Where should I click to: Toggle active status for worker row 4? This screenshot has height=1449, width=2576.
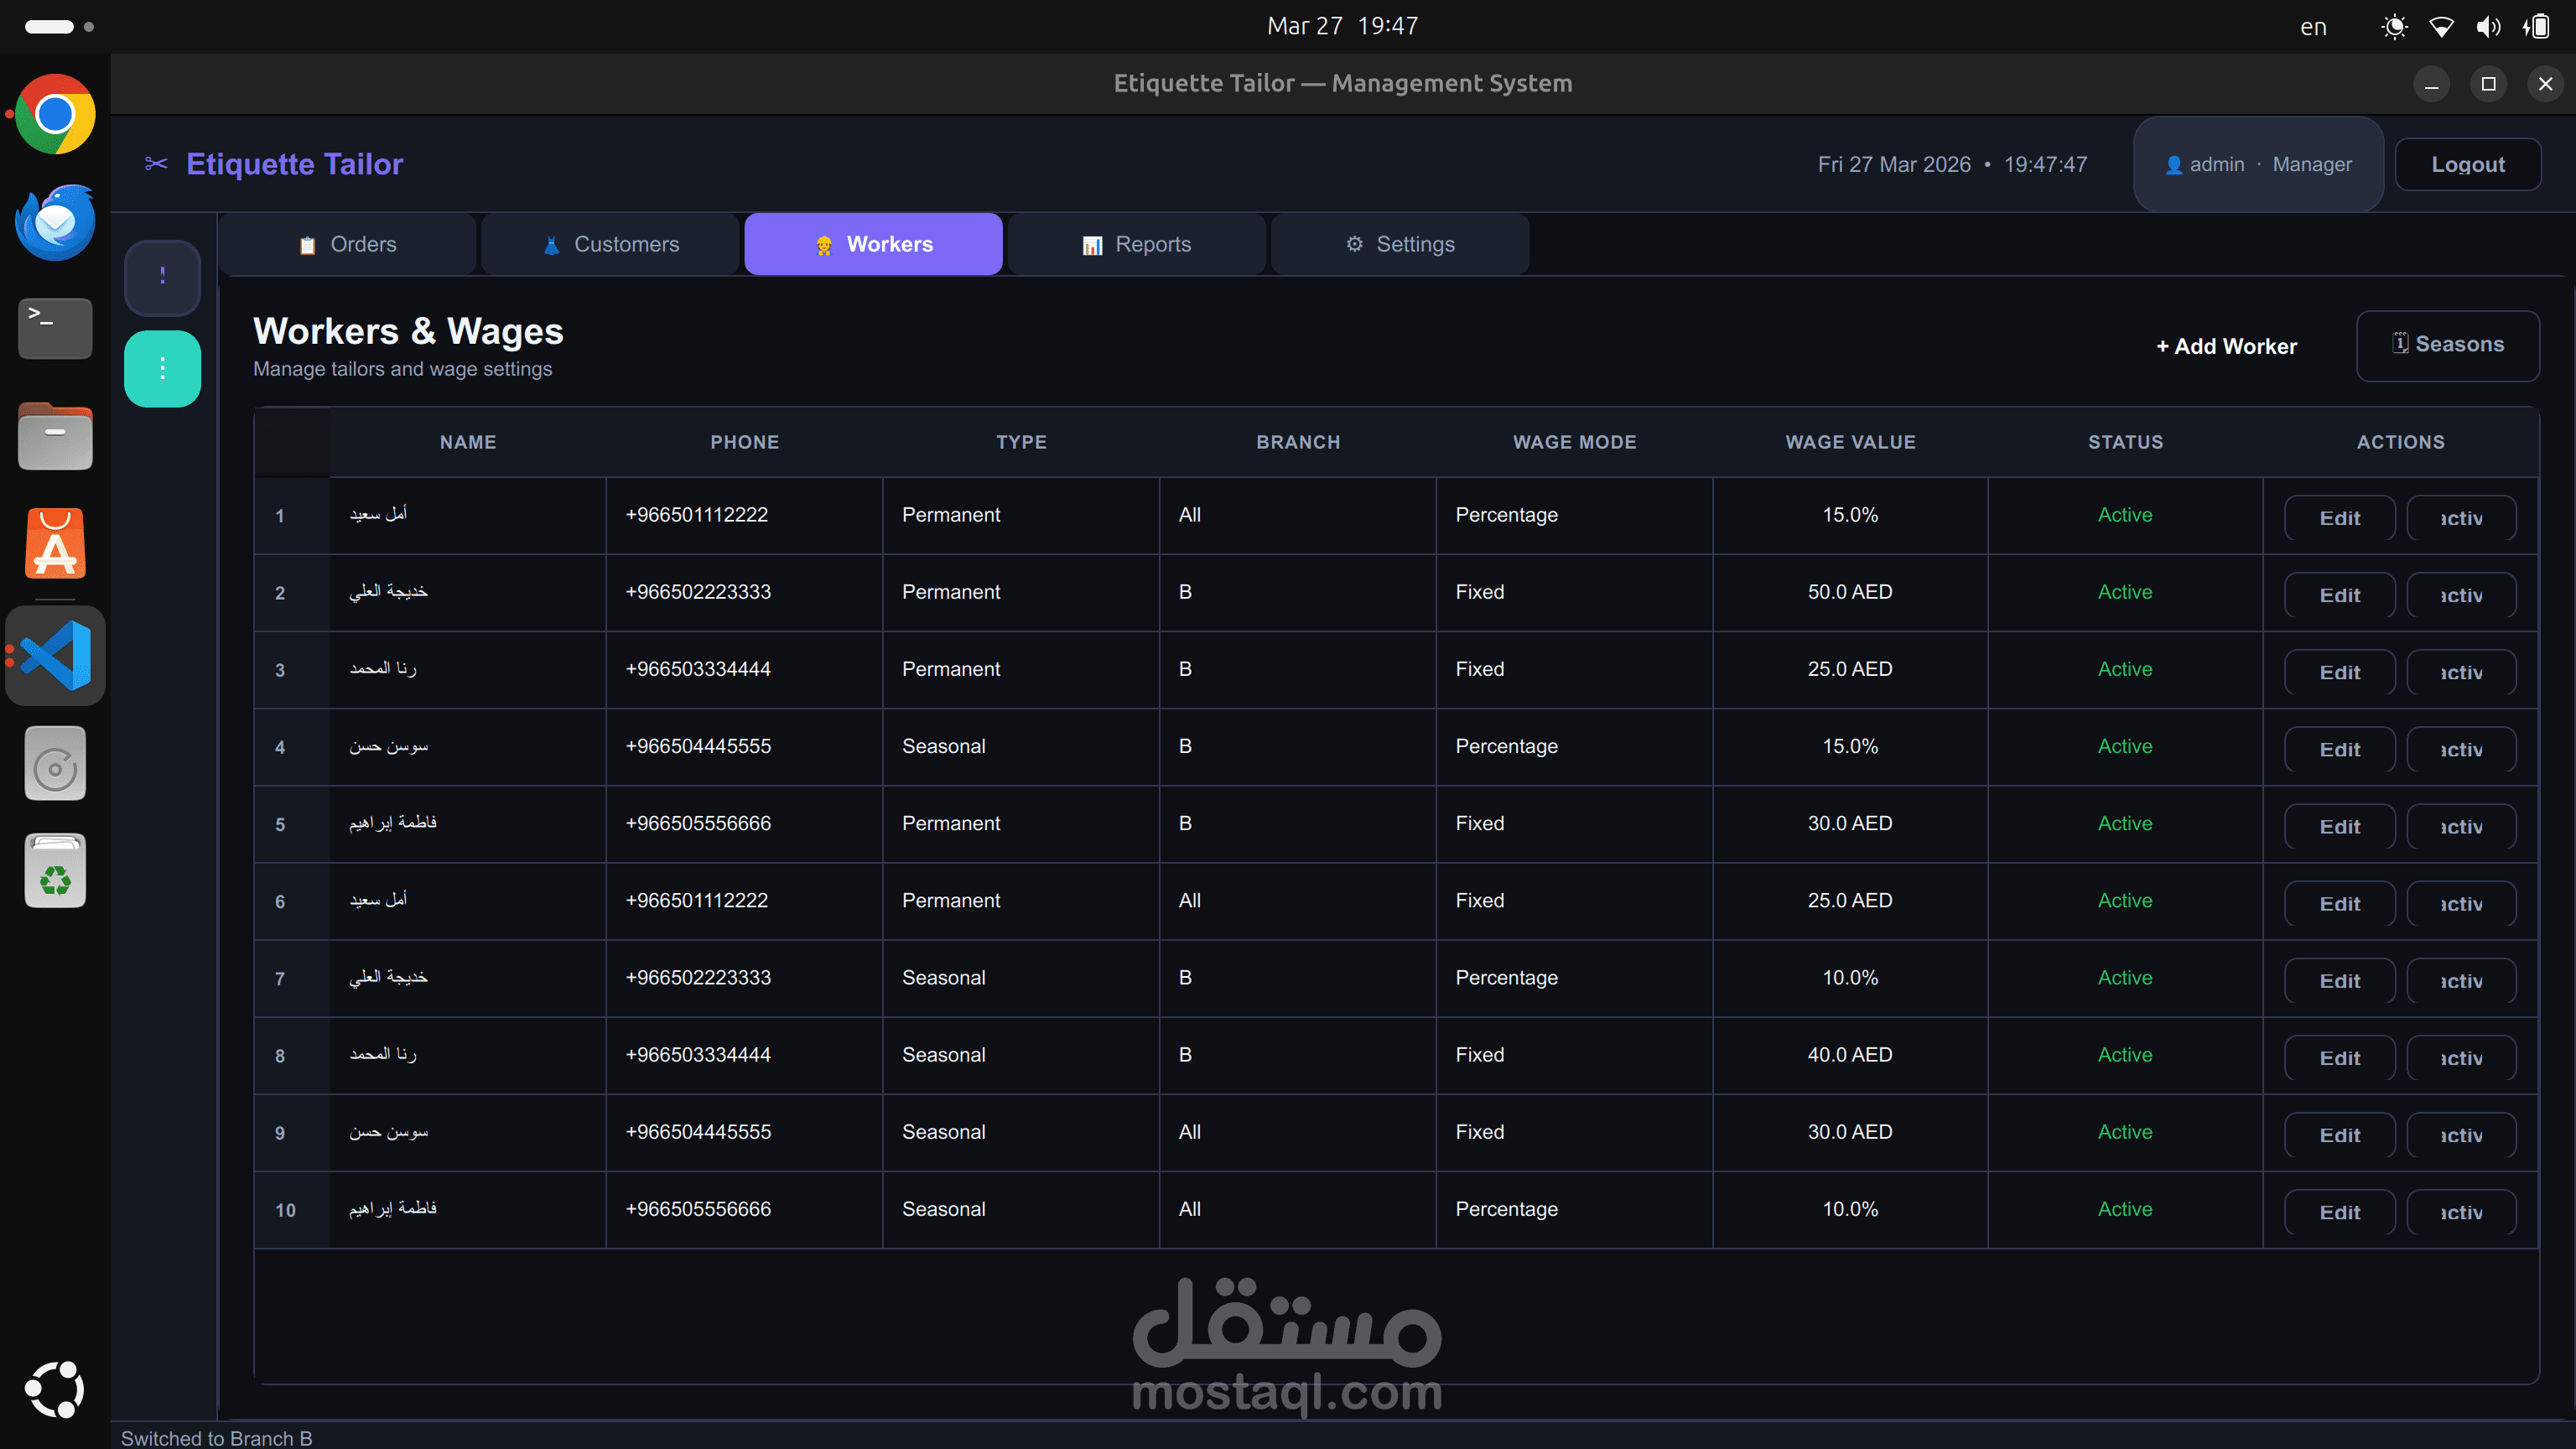[2460, 749]
